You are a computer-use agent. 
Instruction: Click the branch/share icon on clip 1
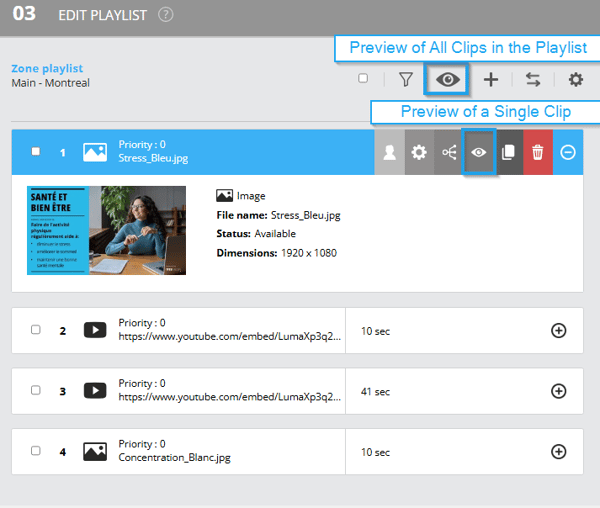[x=449, y=152]
